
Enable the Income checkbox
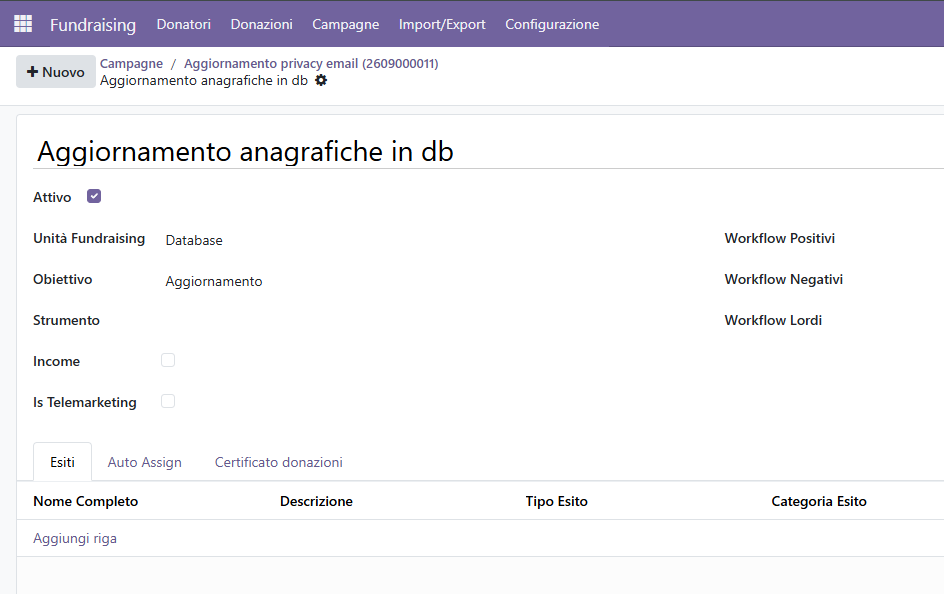point(168,360)
